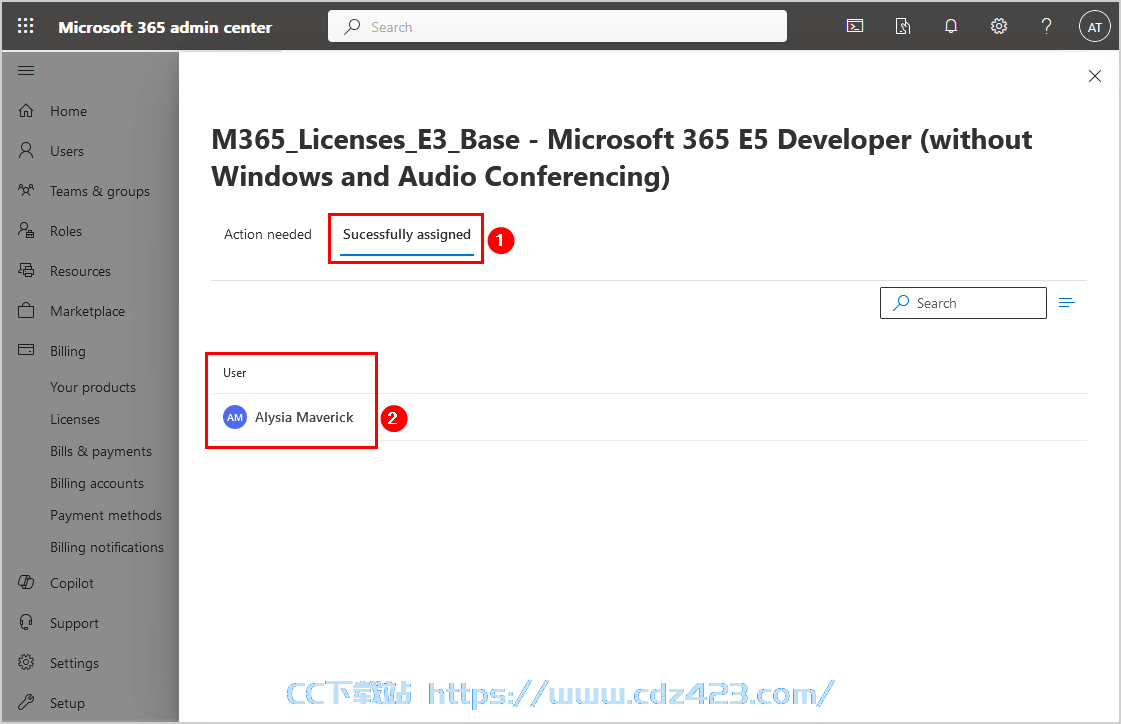Click the Roles icon in sidebar

(x=26, y=230)
